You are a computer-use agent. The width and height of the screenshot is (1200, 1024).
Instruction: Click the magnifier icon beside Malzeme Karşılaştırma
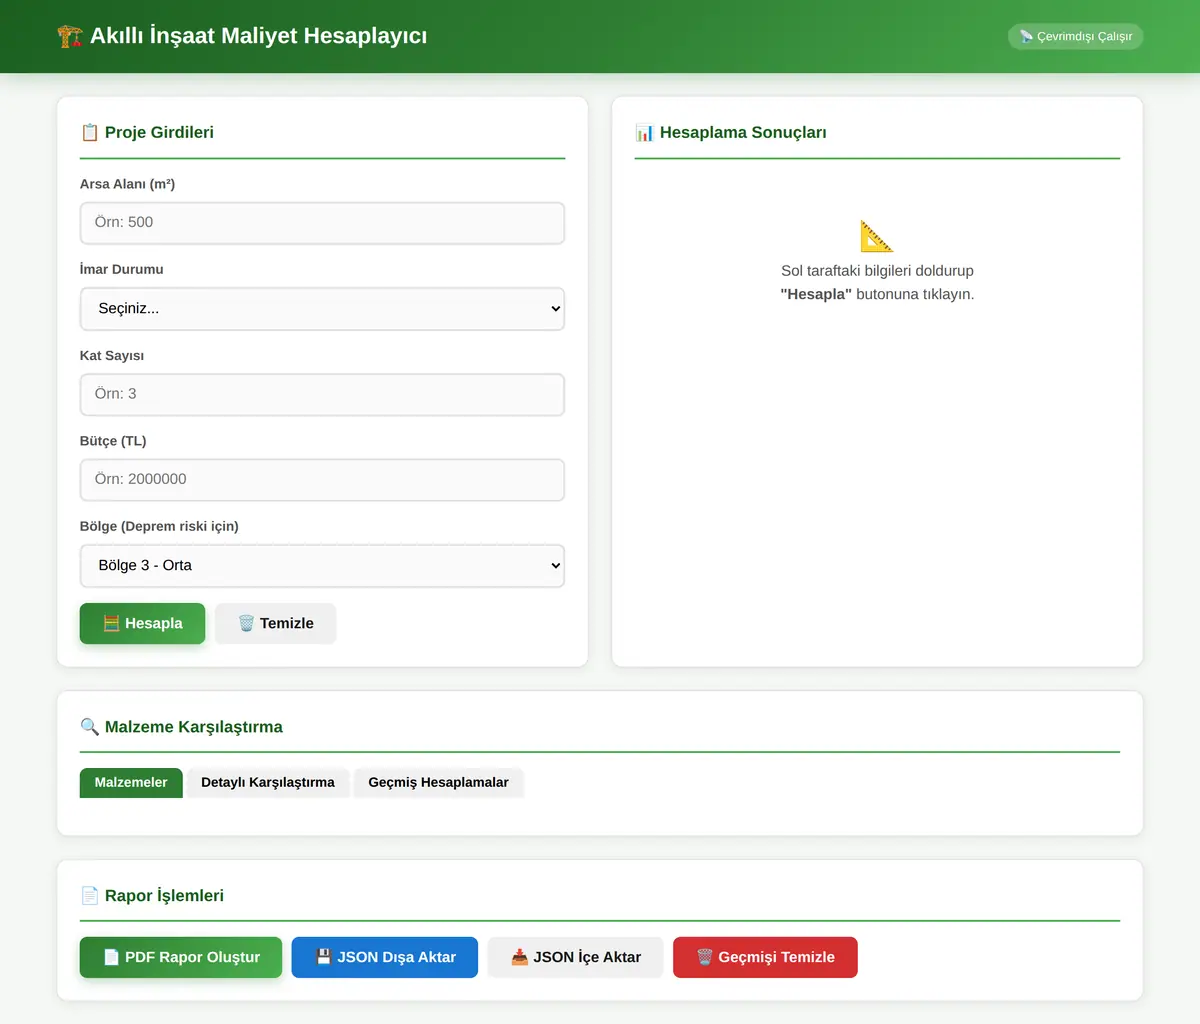pyautogui.click(x=90, y=727)
